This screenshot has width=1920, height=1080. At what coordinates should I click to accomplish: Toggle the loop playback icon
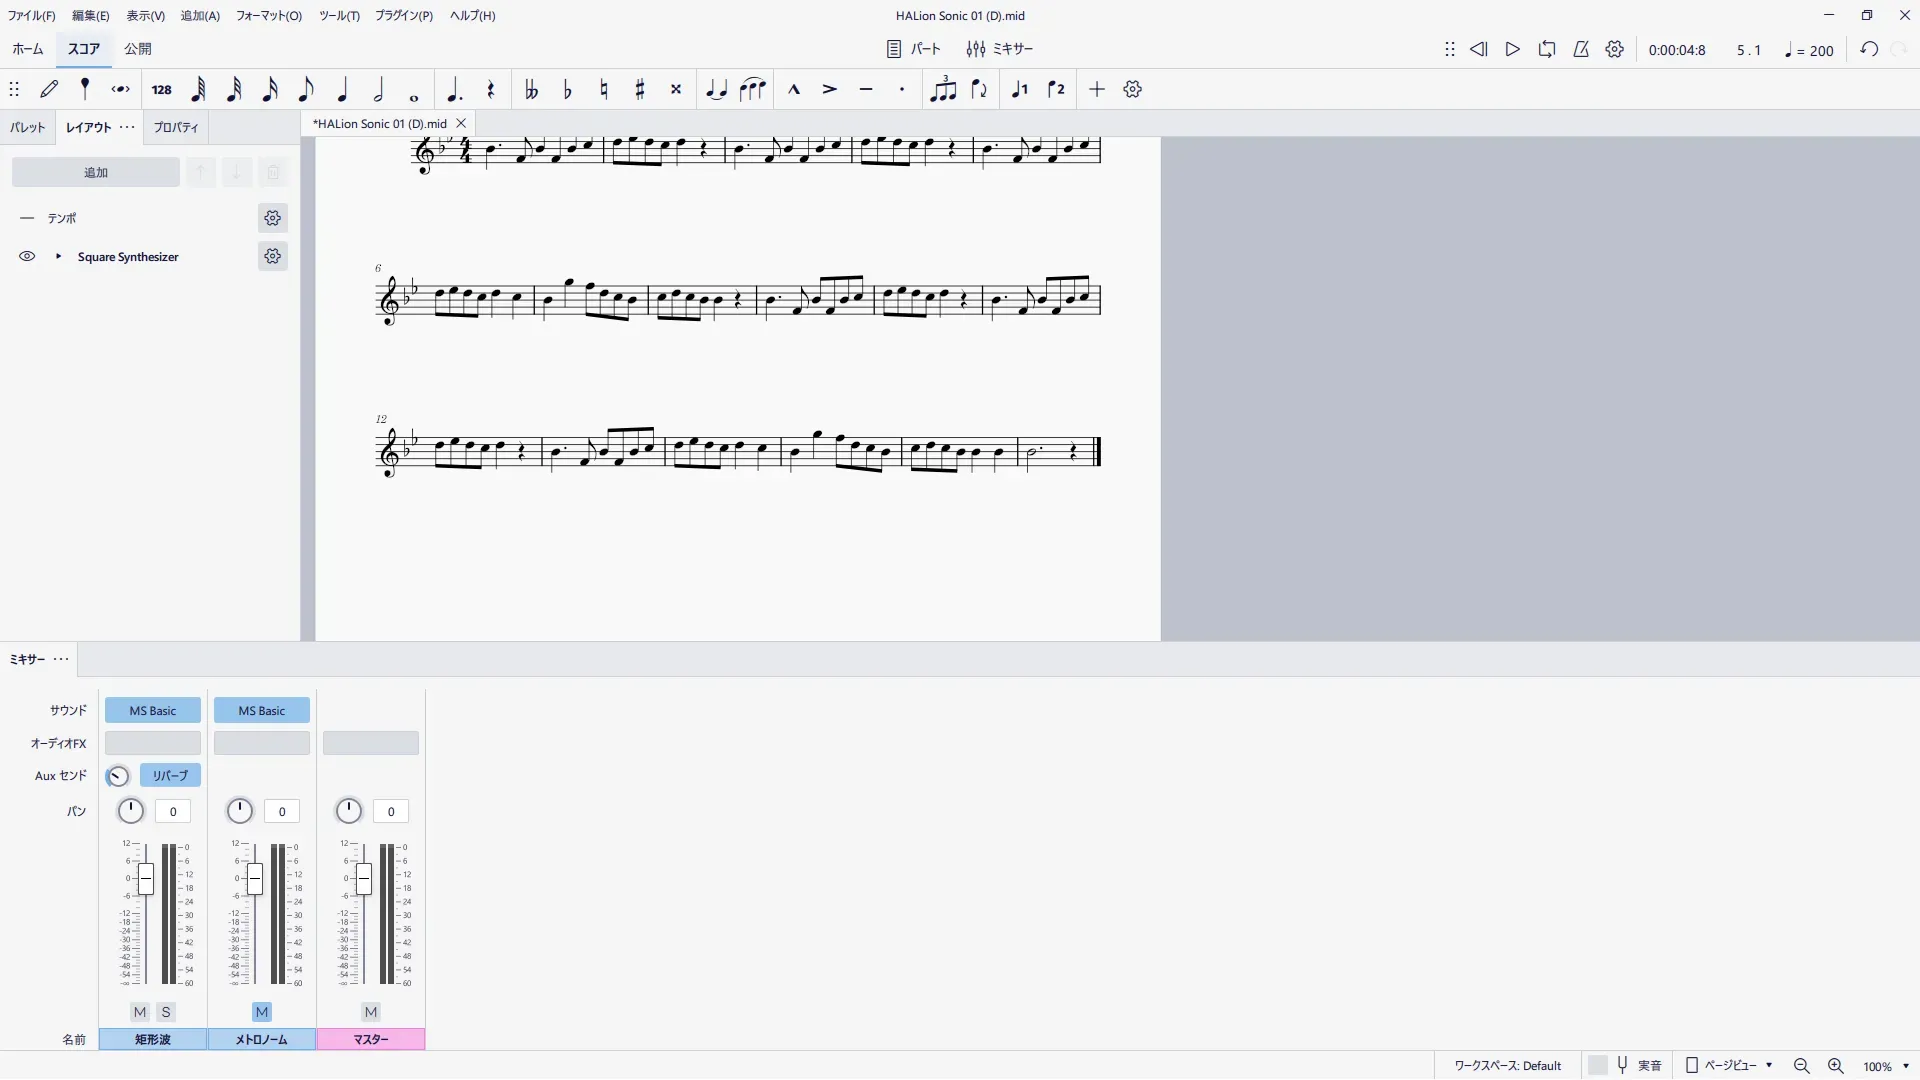point(1547,50)
